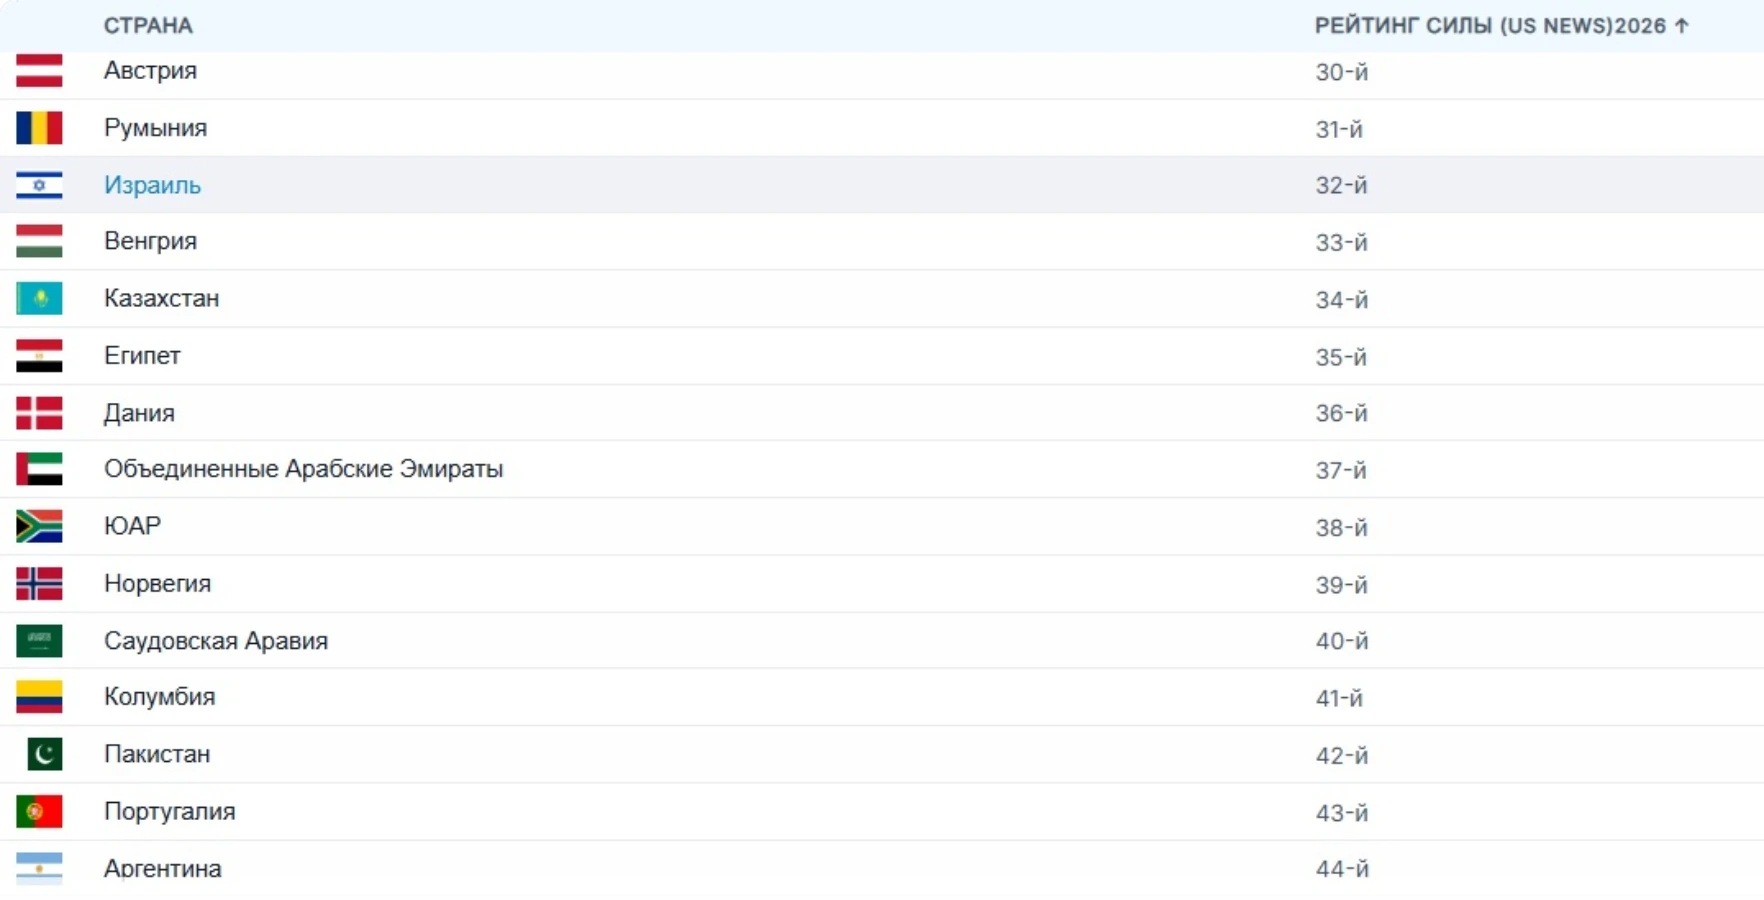Viewport: 1764px width, 900px height.
Task: Click the Hungary flag icon
Action: click(39, 241)
